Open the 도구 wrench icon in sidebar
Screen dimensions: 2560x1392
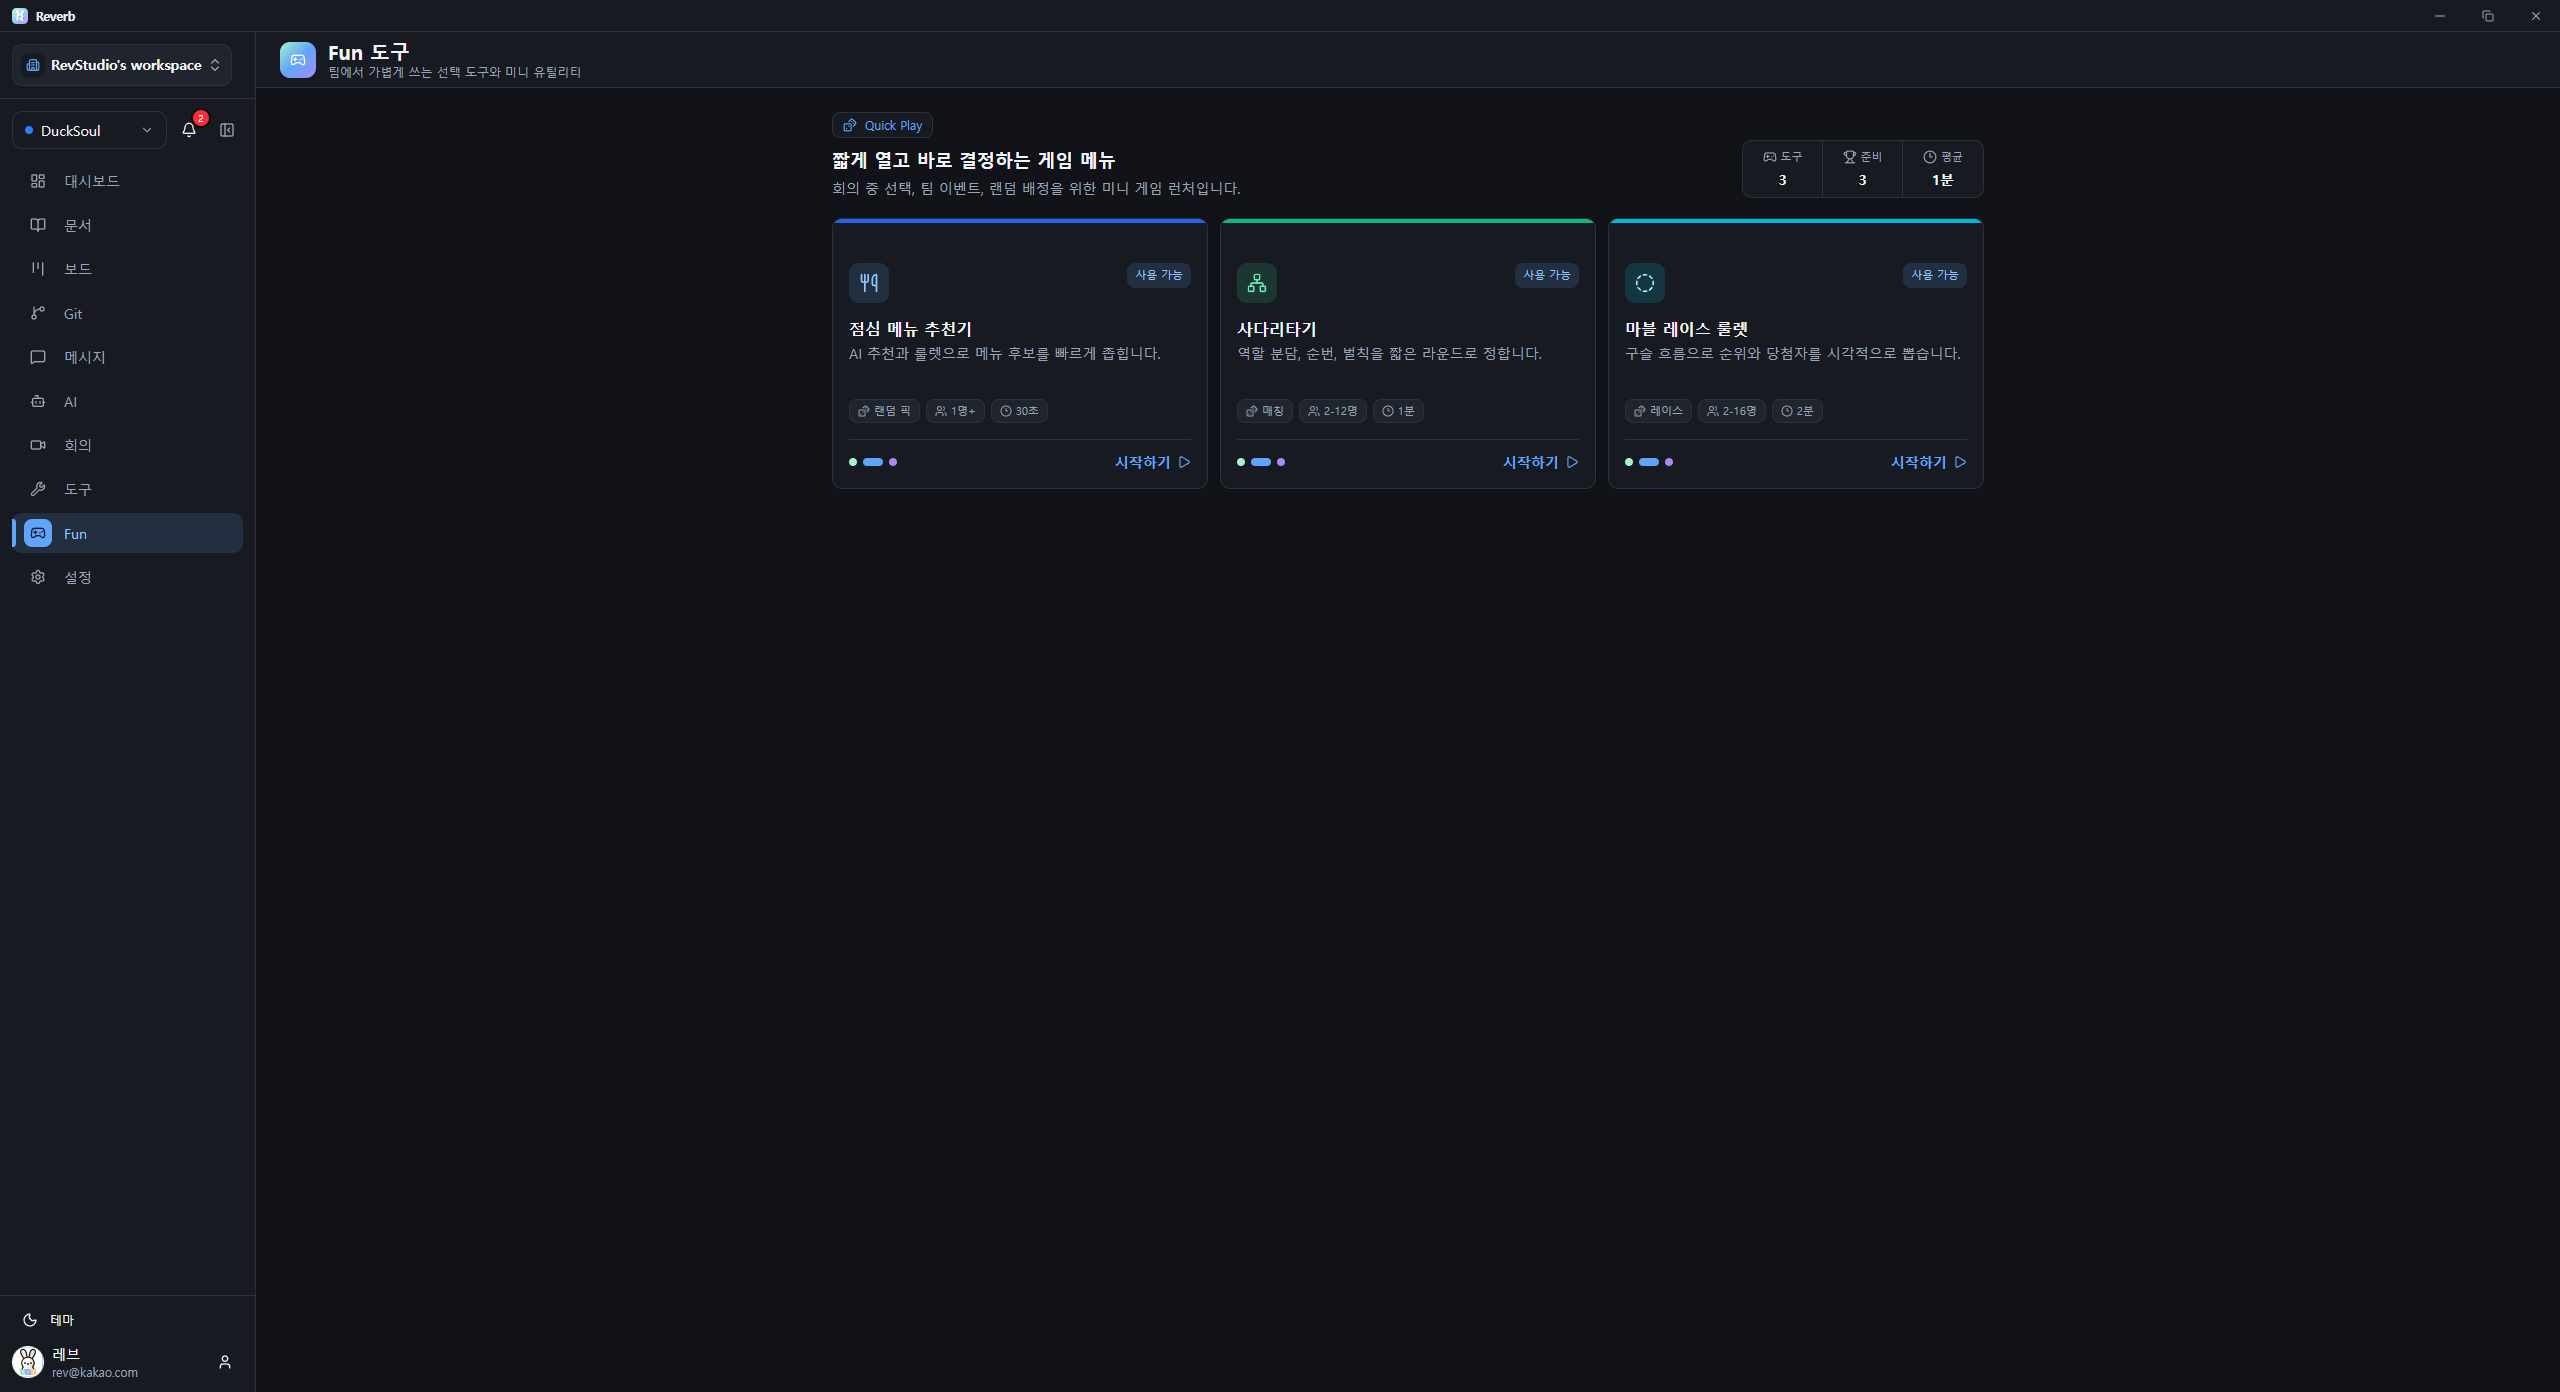click(38, 489)
